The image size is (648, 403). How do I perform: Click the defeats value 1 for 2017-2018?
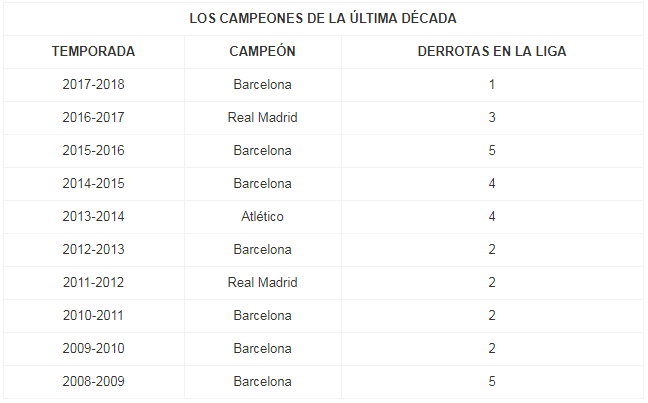tap(492, 84)
